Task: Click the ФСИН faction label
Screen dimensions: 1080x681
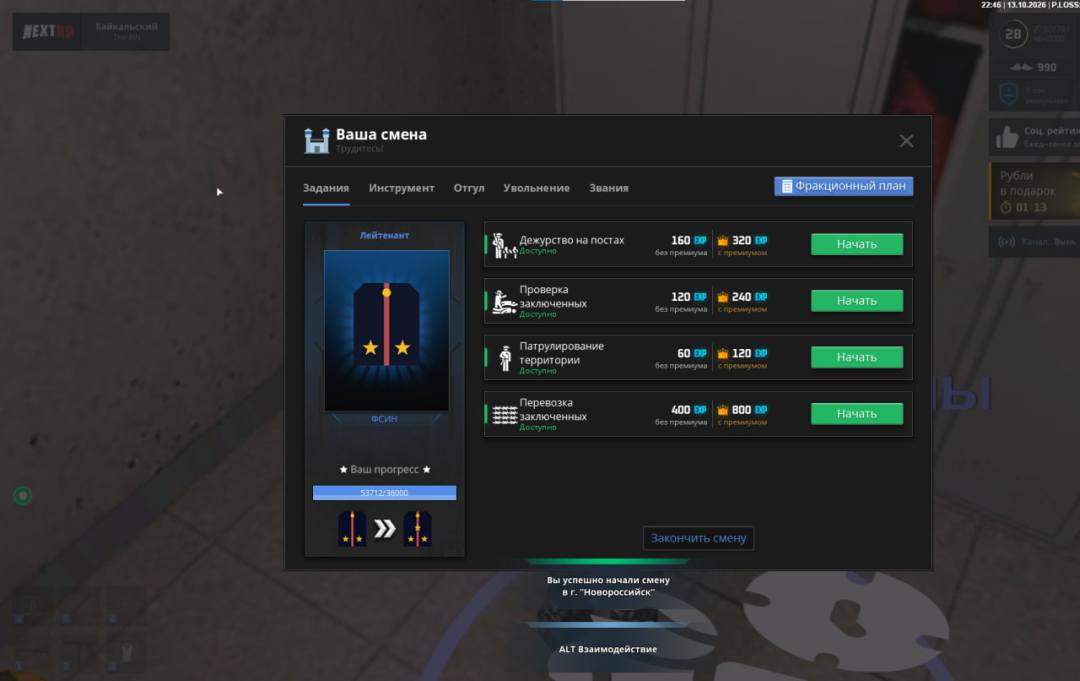Action: tap(384, 419)
